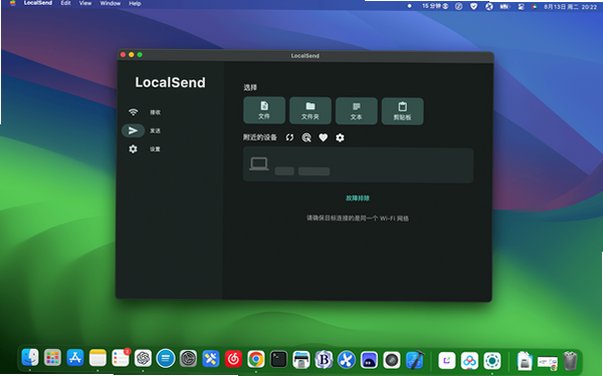
Task: Open Terminal from the Dock
Action: click(x=278, y=359)
